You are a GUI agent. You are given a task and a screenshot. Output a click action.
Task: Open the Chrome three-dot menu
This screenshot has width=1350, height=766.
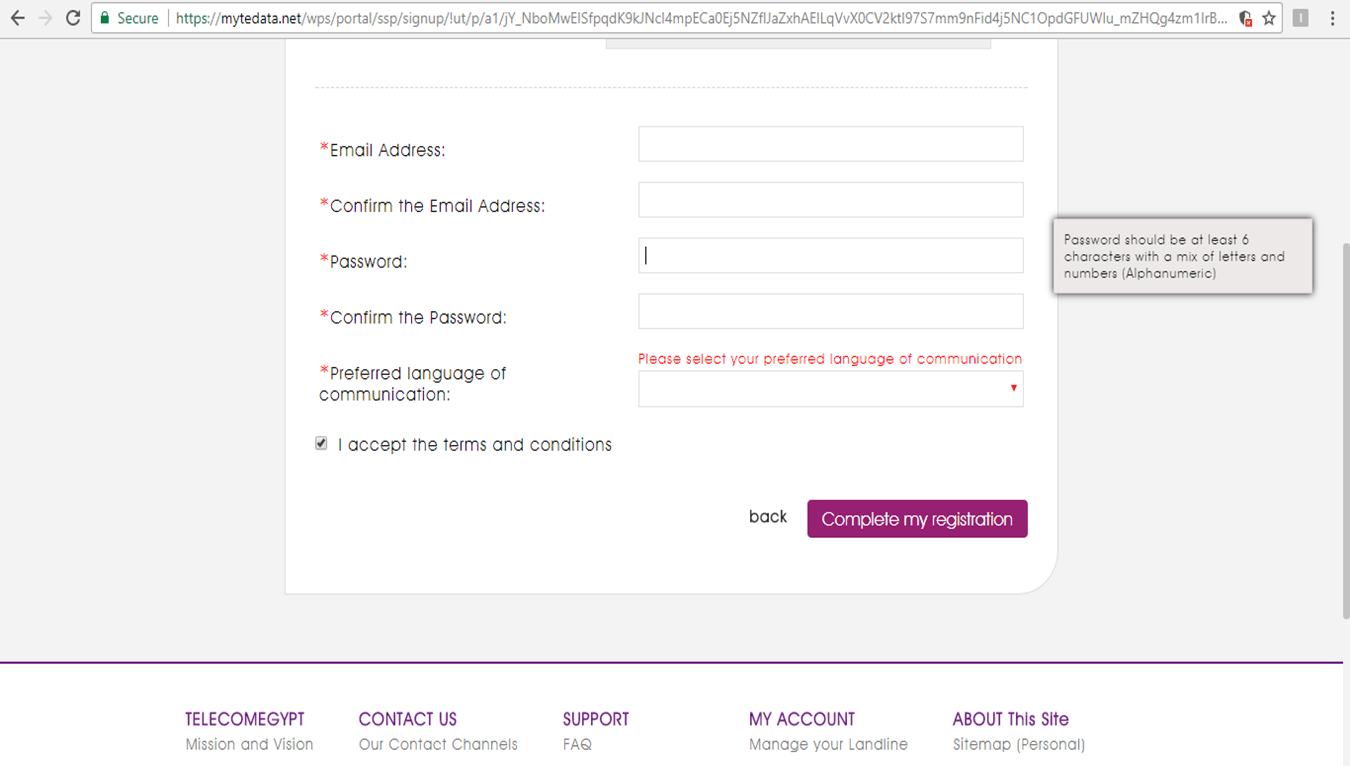tap(1332, 18)
